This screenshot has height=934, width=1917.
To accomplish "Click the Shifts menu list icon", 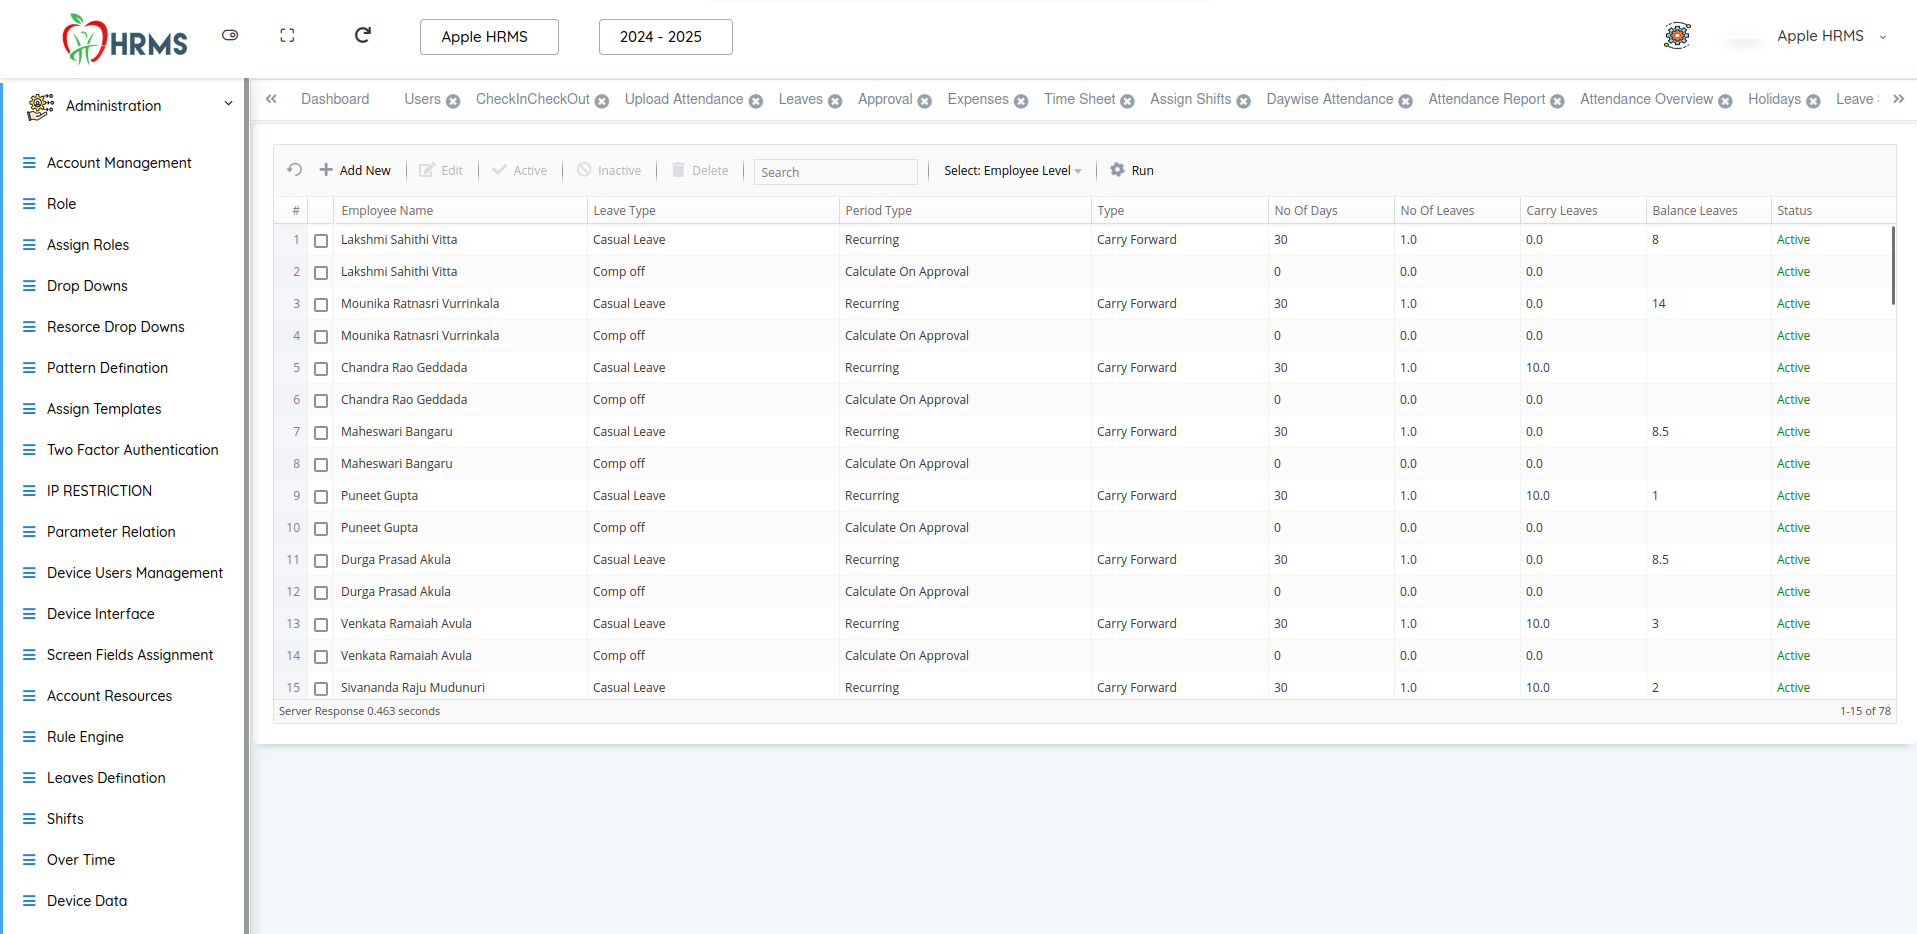I will click(29, 819).
